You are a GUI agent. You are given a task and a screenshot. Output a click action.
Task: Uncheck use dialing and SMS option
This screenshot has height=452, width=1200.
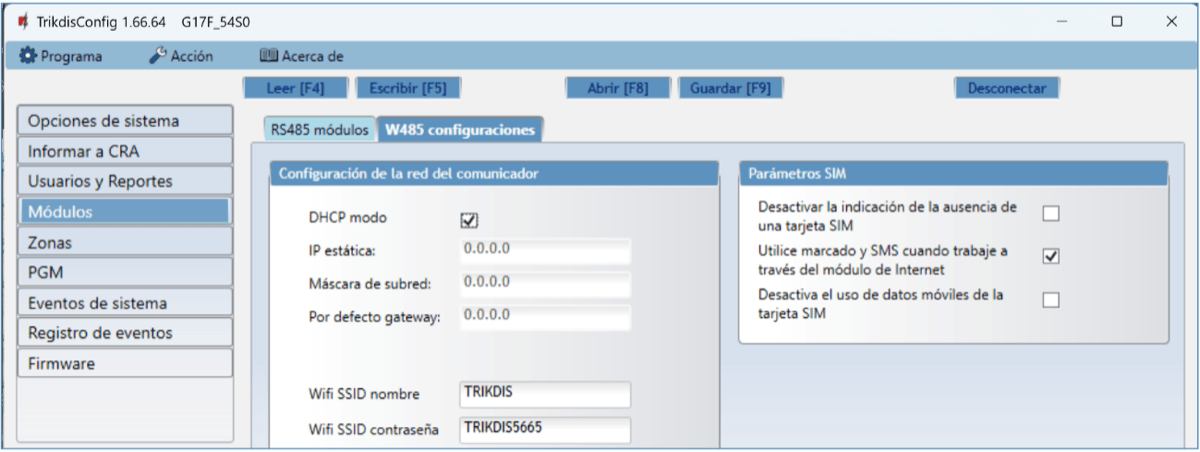coord(1051,257)
